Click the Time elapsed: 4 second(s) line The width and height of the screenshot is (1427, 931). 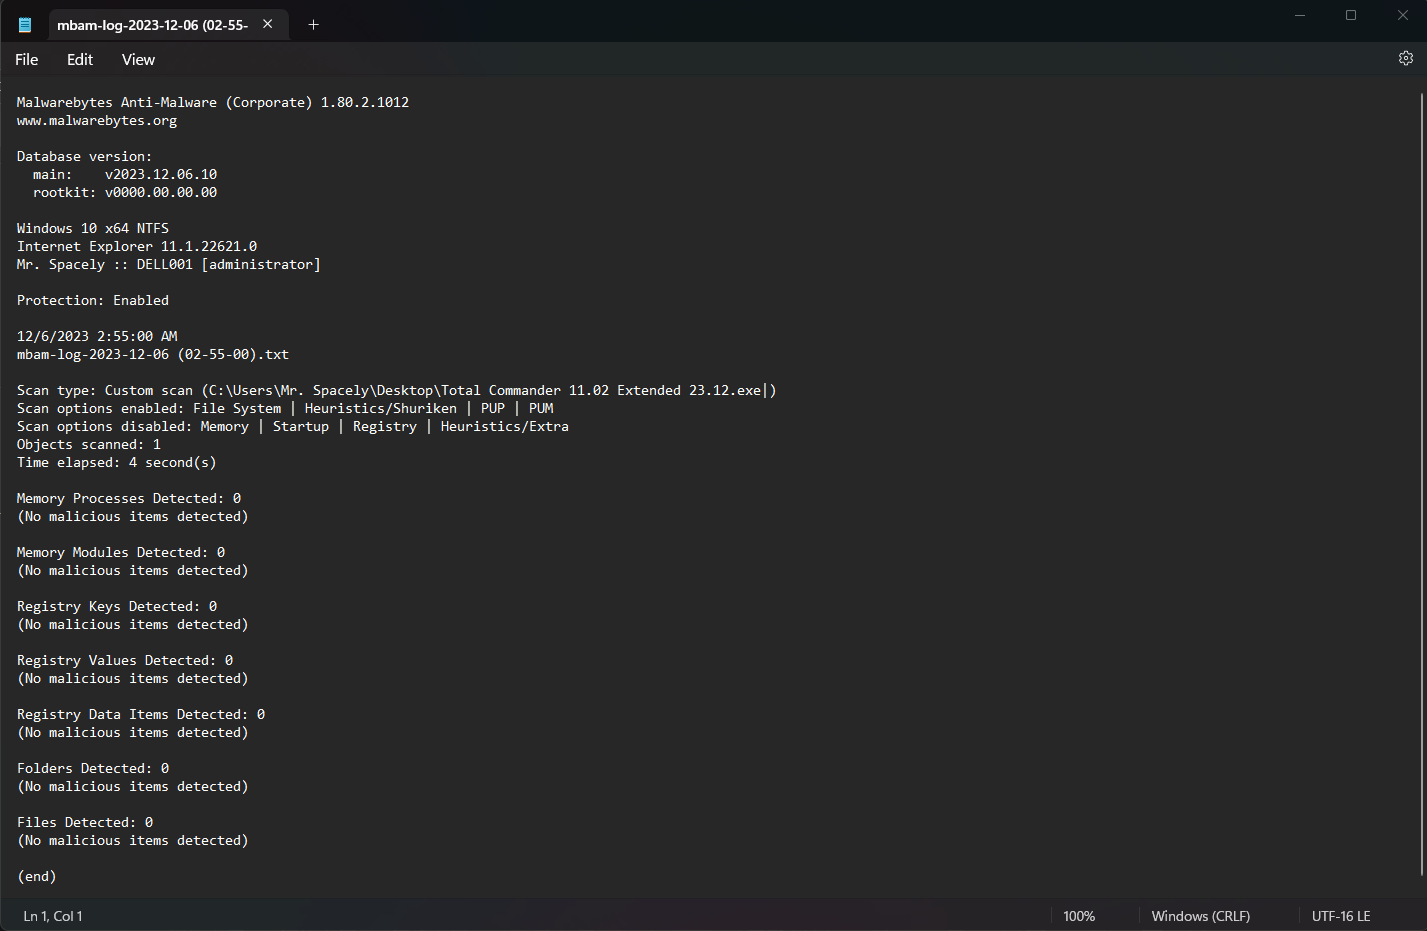[x=117, y=462]
